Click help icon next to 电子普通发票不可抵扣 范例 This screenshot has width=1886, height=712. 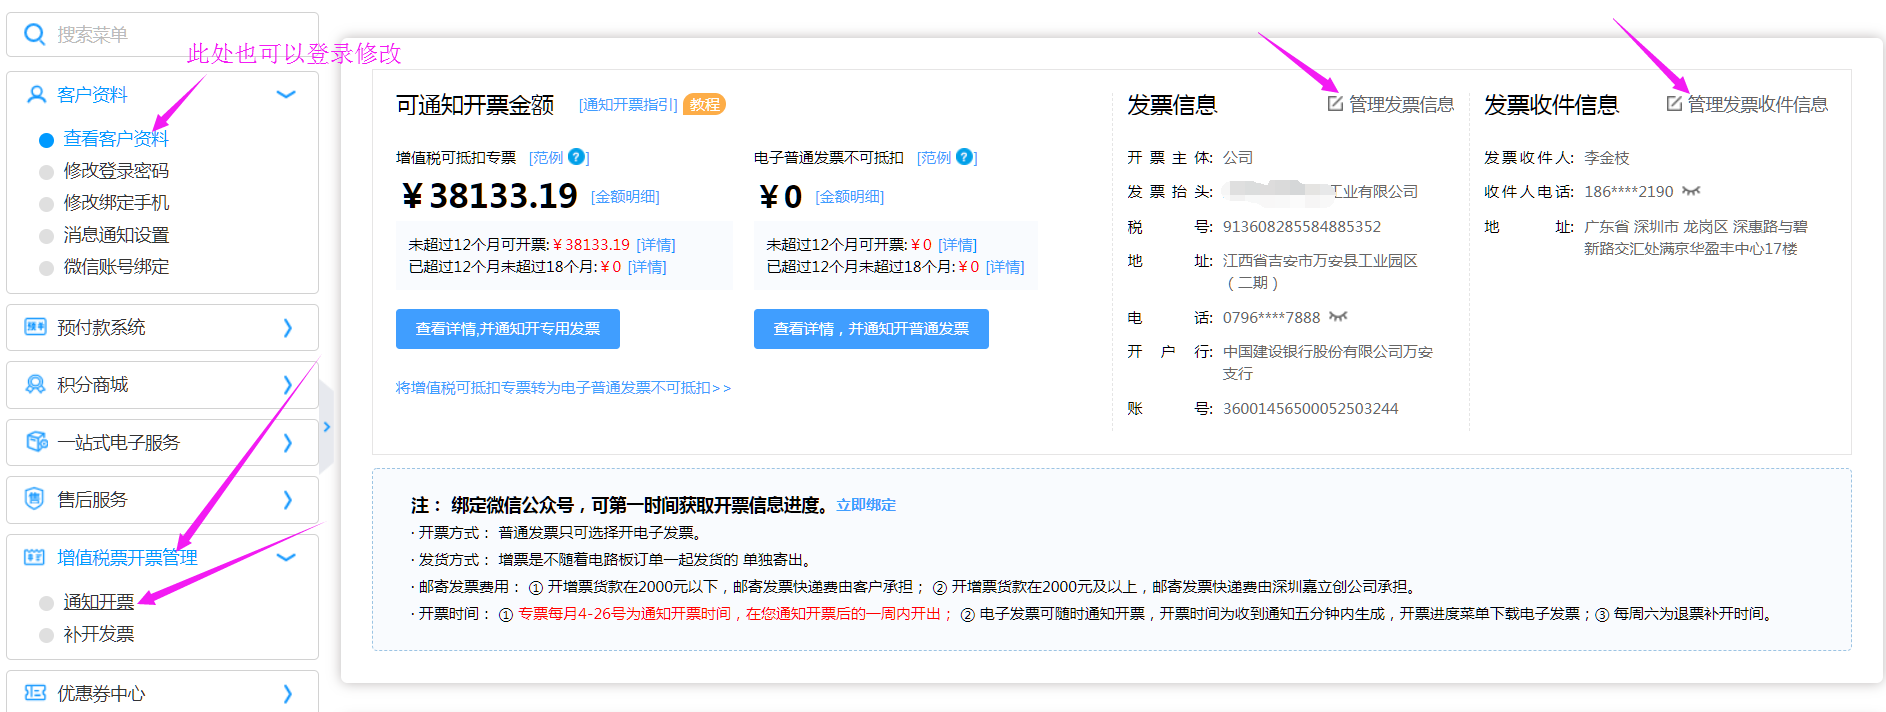(964, 157)
